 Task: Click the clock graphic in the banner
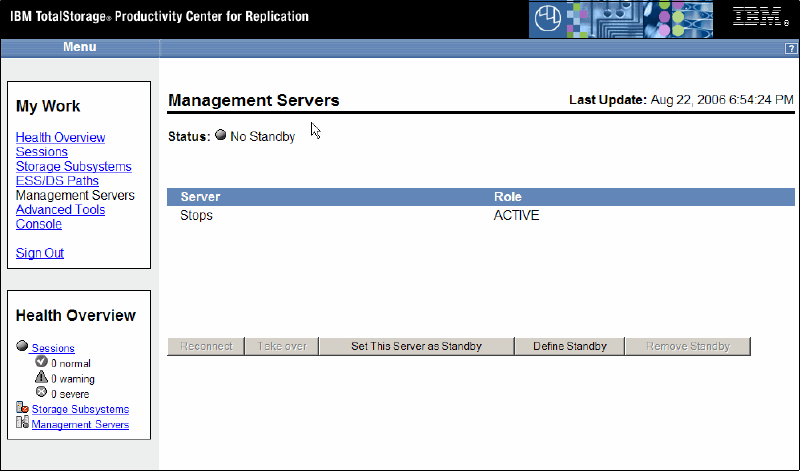click(x=547, y=19)
